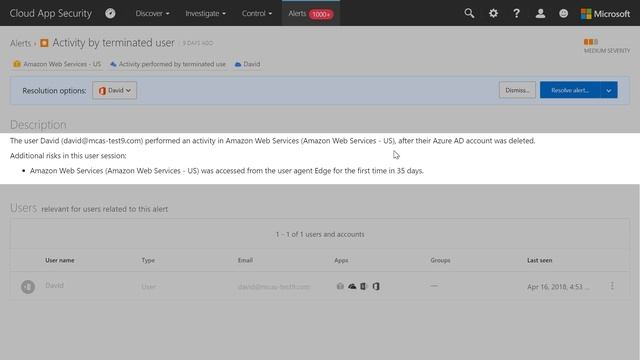Click the Apr 16, 2018 last seen value
Screen dimensions: 640x360
pos(558,287)
